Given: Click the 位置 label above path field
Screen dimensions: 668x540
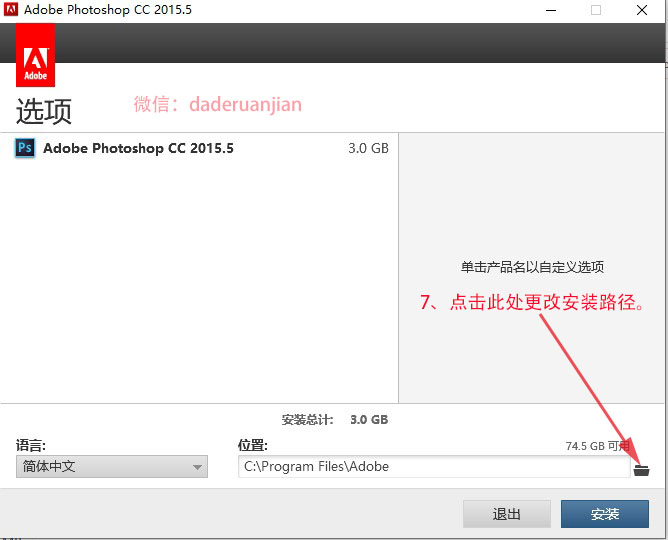Looking at the screenshot, I should click(253, 446).
